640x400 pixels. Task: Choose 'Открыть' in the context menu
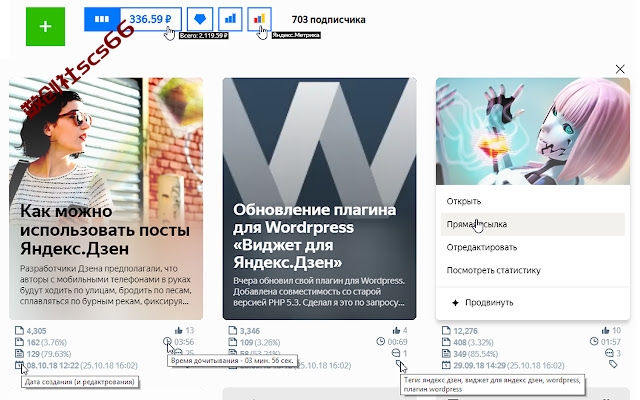[533, 201]
